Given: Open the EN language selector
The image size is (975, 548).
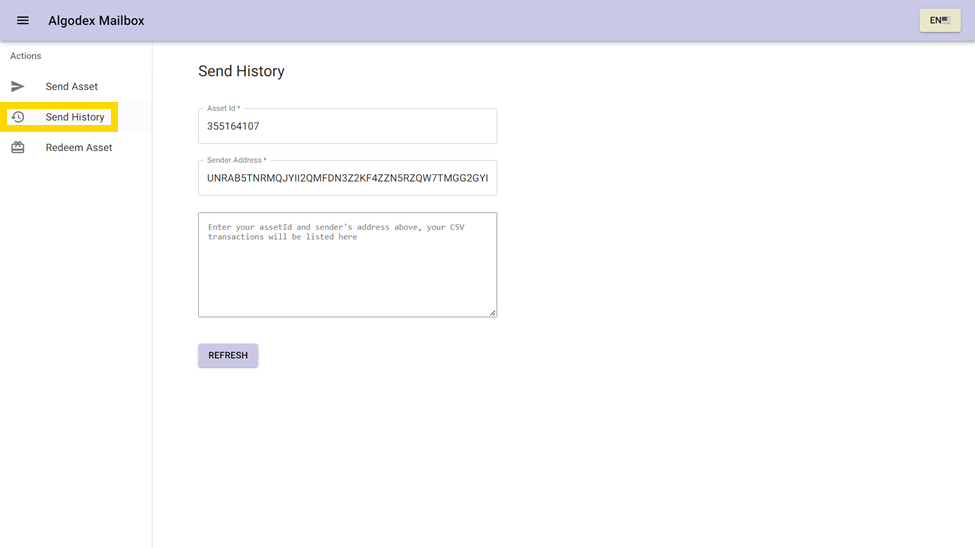Looking at the screenshot, I should [x=939, y=20].
